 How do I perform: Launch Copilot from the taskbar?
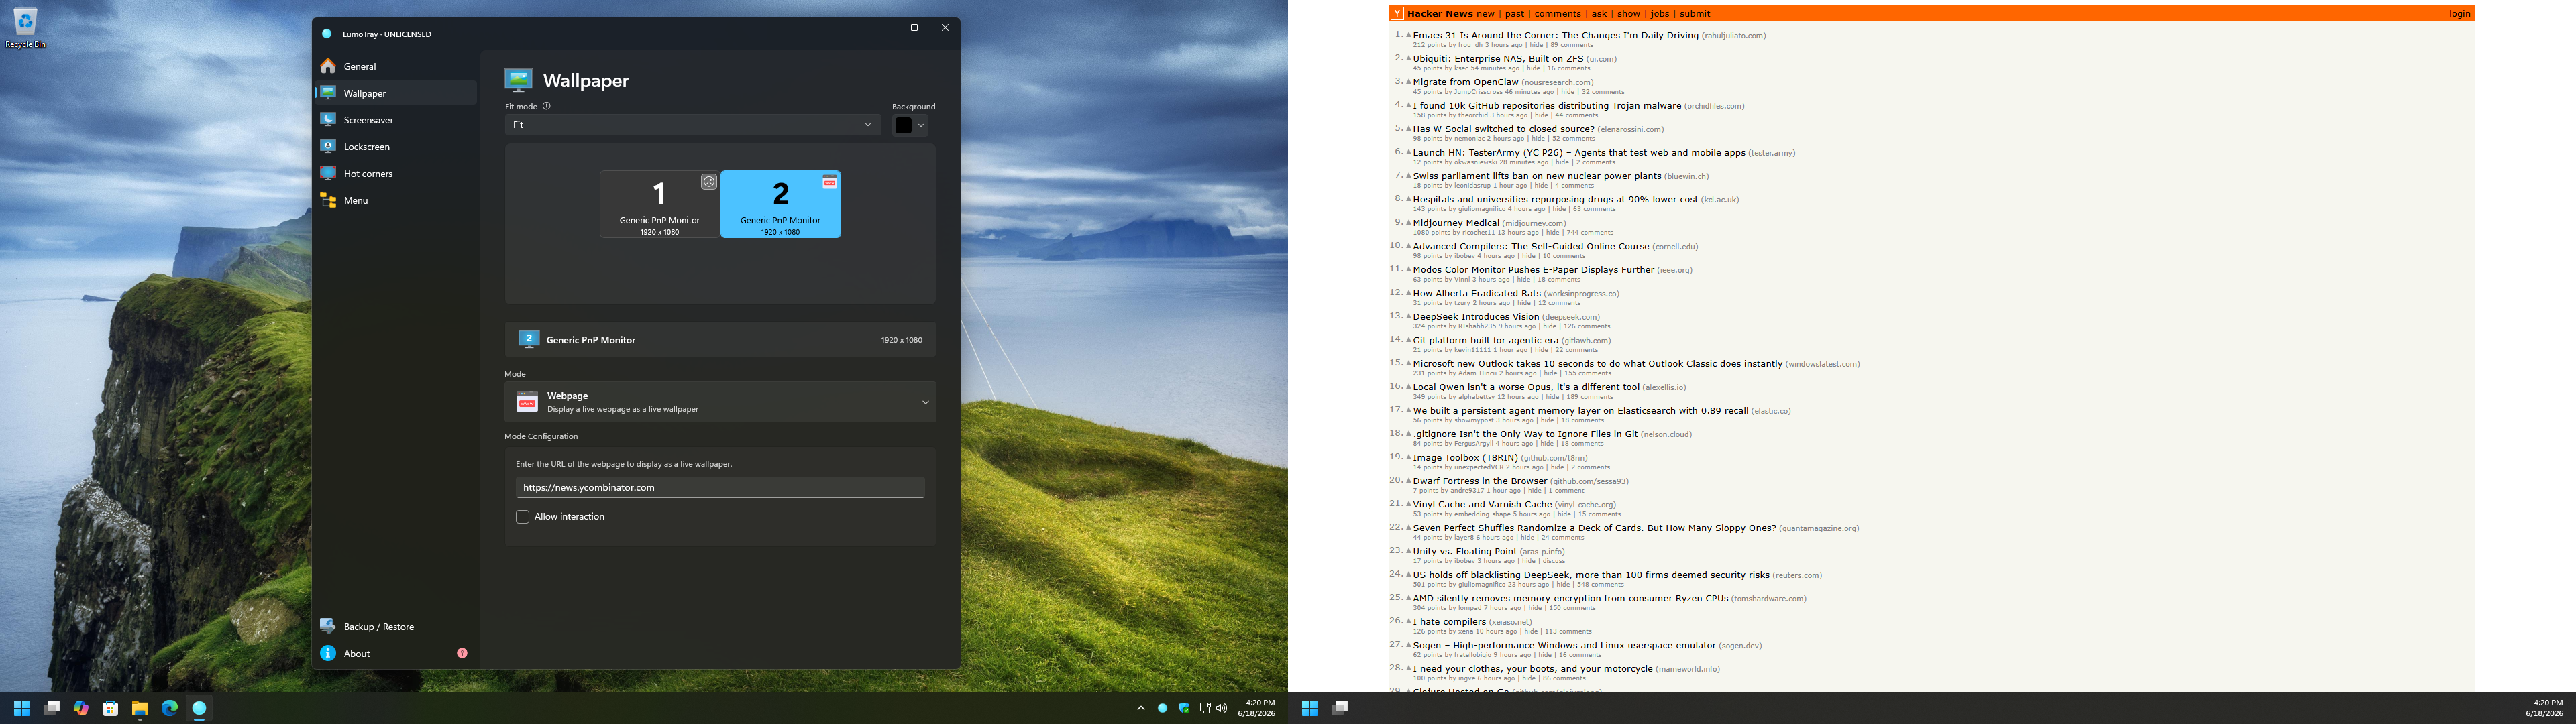81,708
